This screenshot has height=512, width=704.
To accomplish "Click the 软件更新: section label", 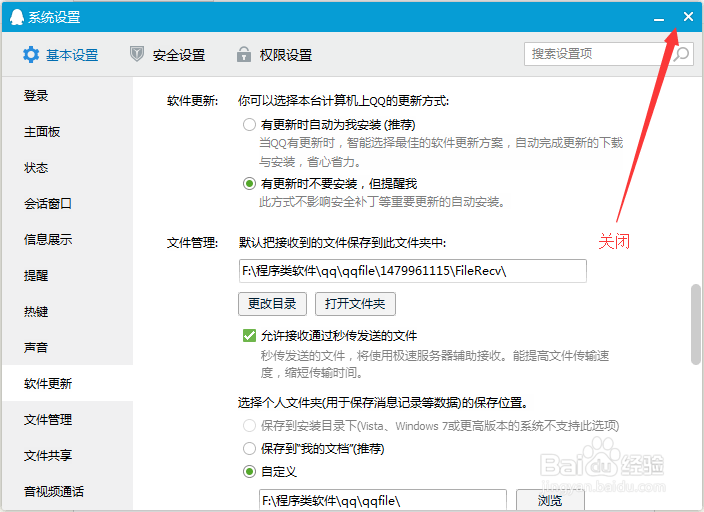I will tap(192, 101).
